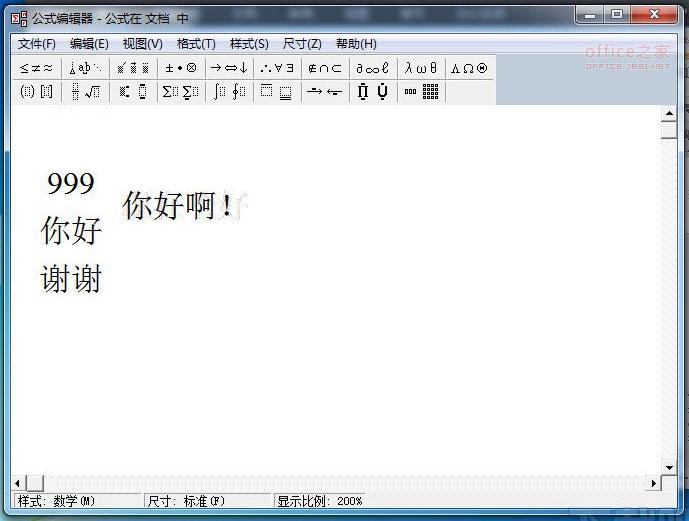Open the arrow symbols palette (→⇔↓)
689x521 pixels.
[229, 68]
